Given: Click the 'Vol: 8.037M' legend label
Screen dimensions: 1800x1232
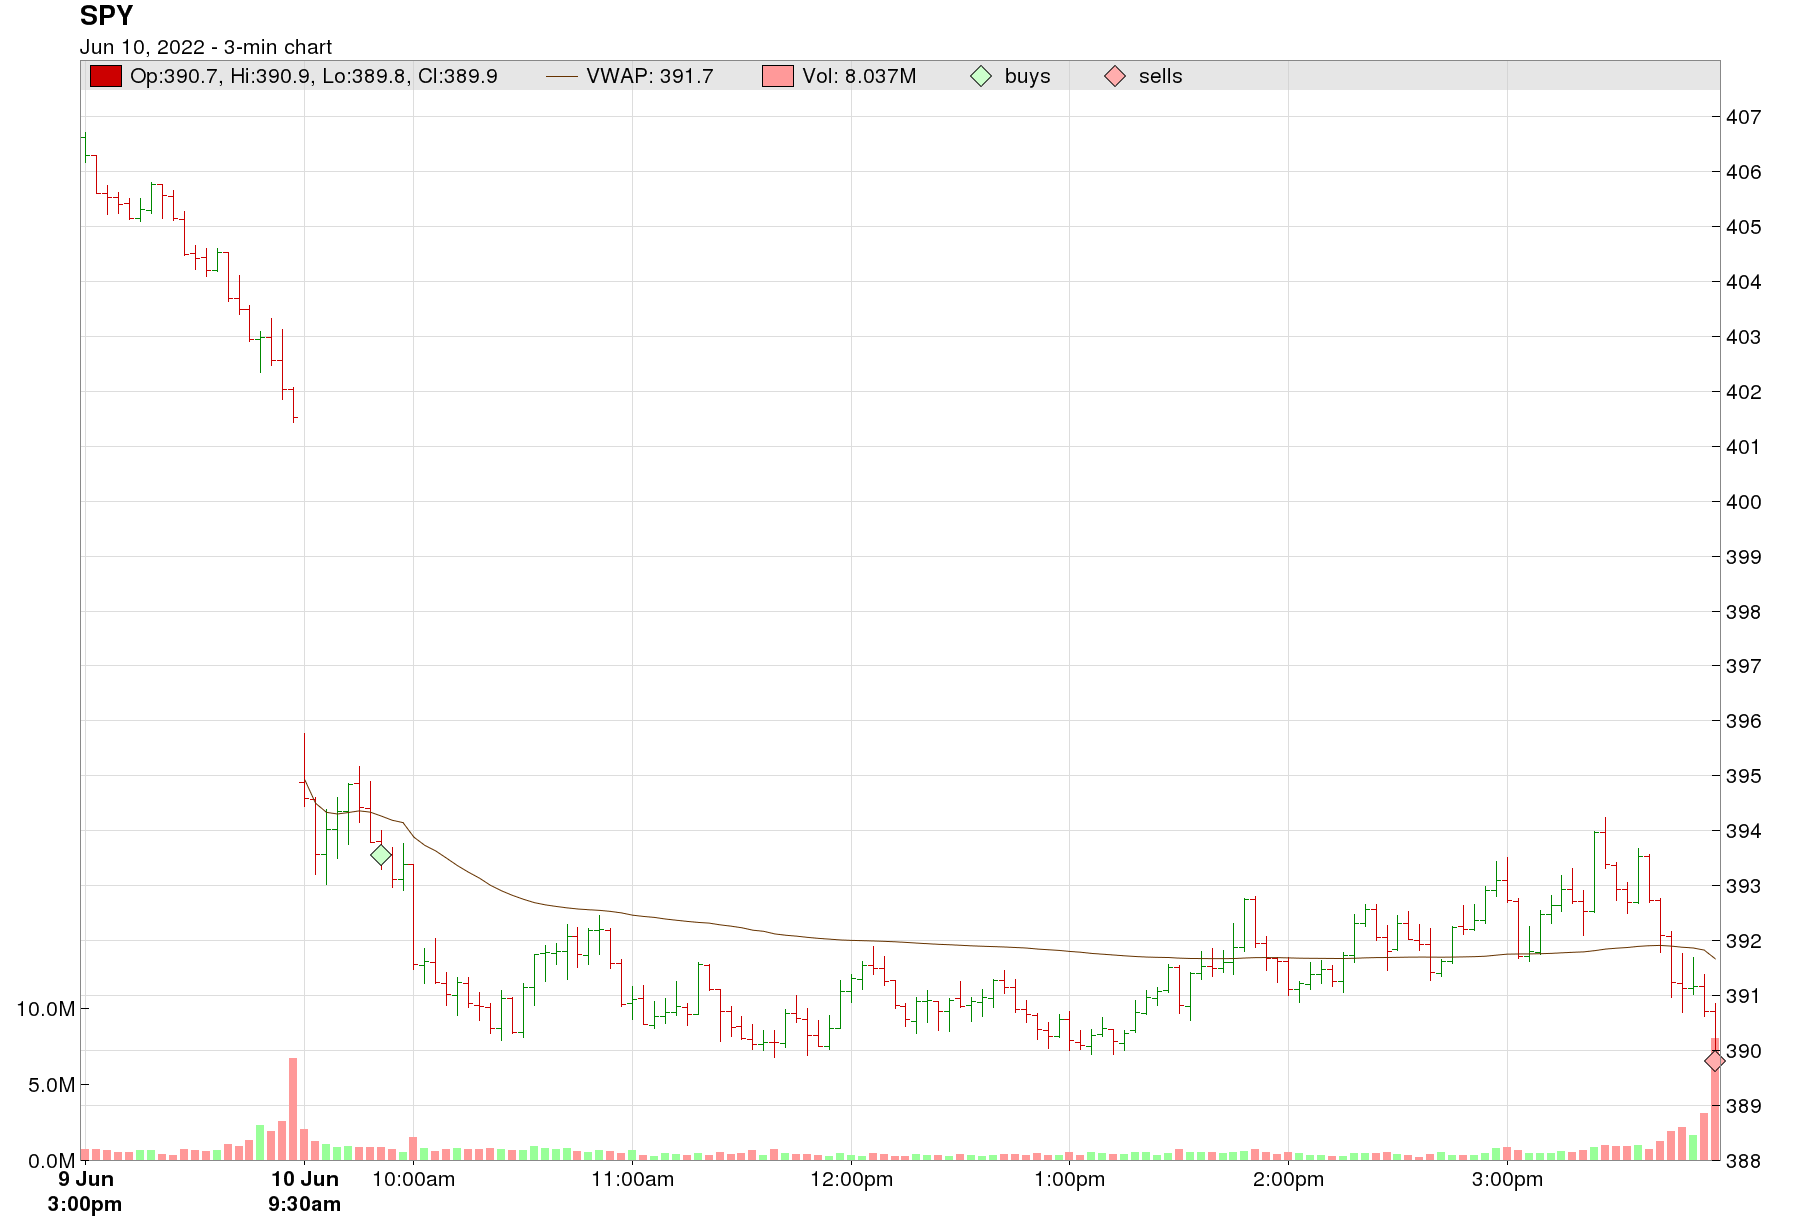Looking at the screenshot, I should click(x=859, y=76).
